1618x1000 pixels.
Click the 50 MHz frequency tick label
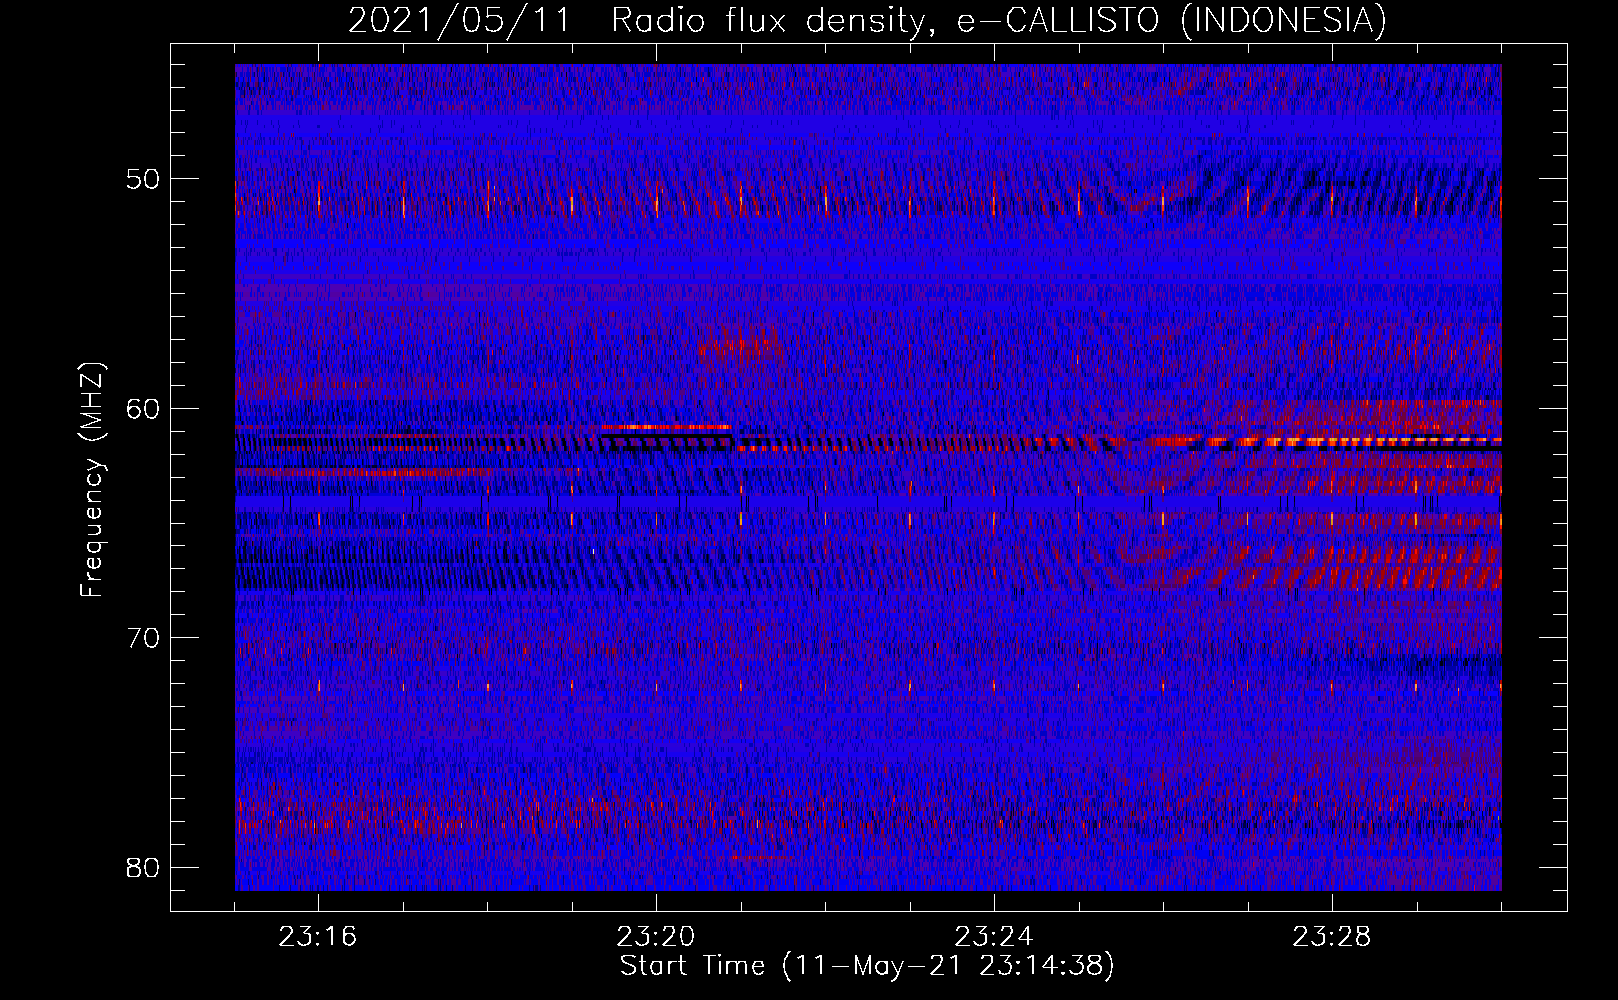pyautogui.click(x=143, y=179)
